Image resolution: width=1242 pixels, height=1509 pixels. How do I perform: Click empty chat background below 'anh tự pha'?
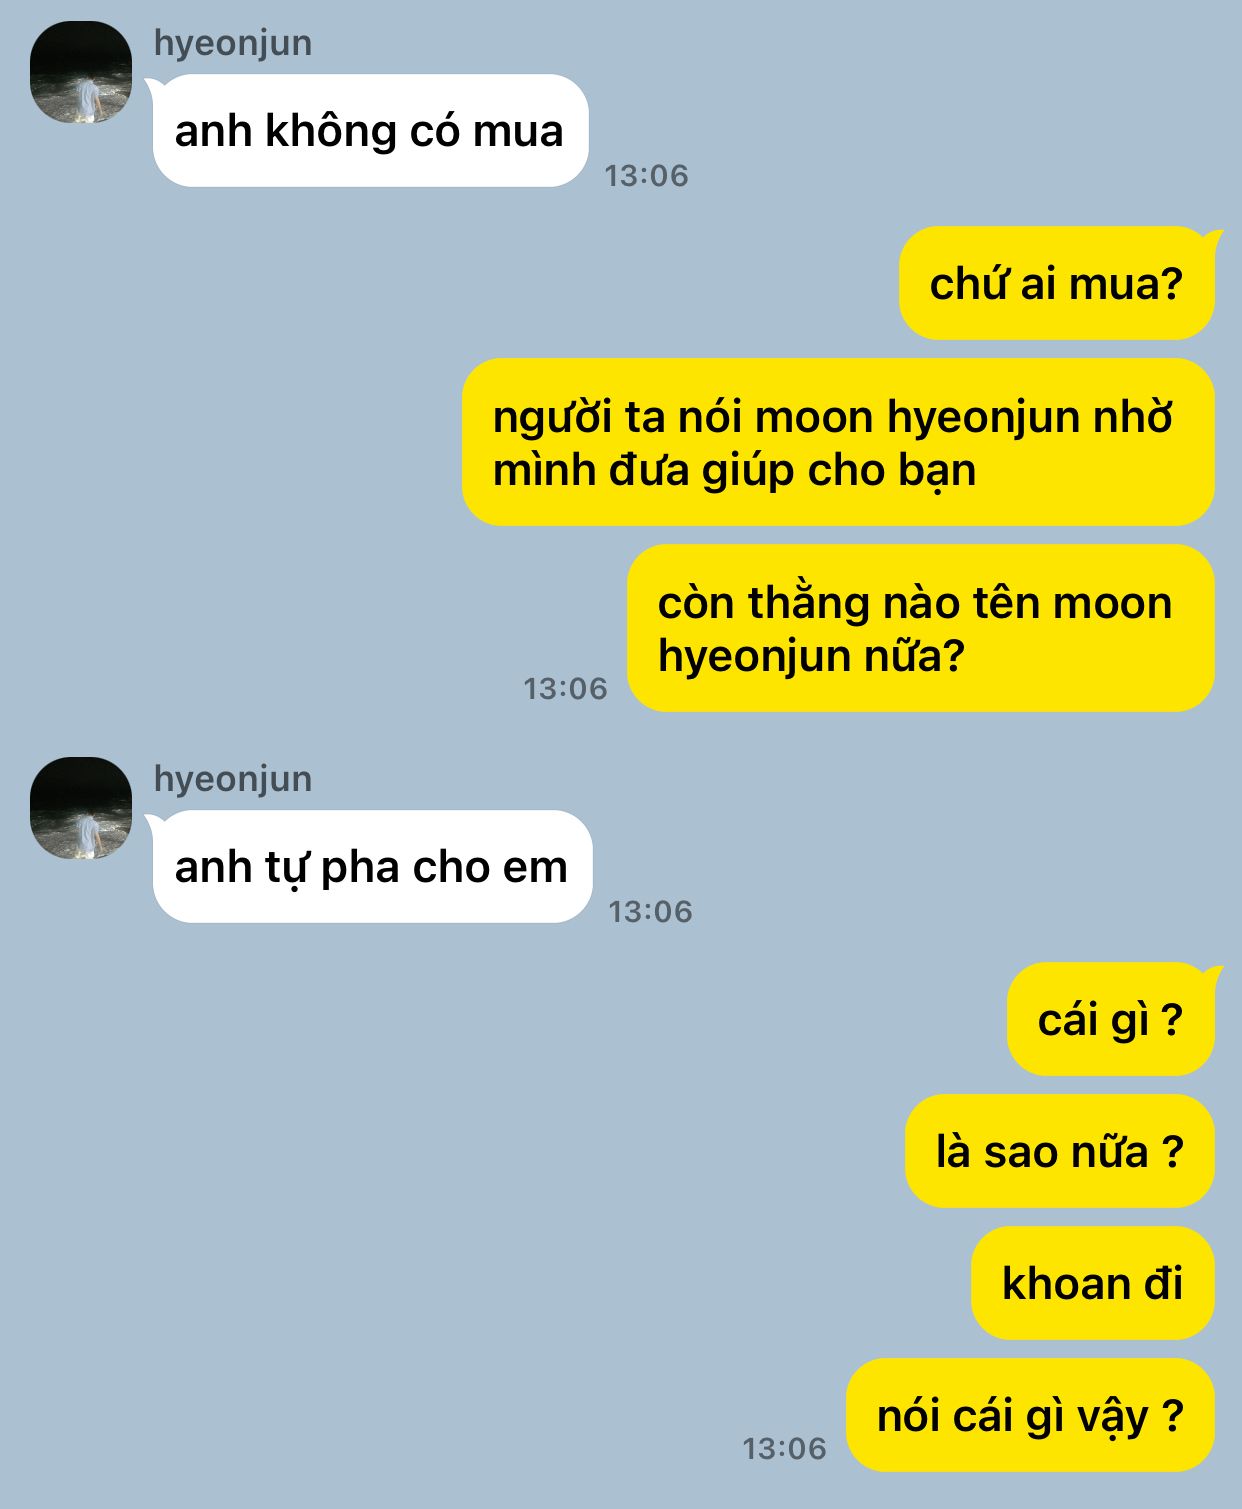click(x=400, y=1150)
